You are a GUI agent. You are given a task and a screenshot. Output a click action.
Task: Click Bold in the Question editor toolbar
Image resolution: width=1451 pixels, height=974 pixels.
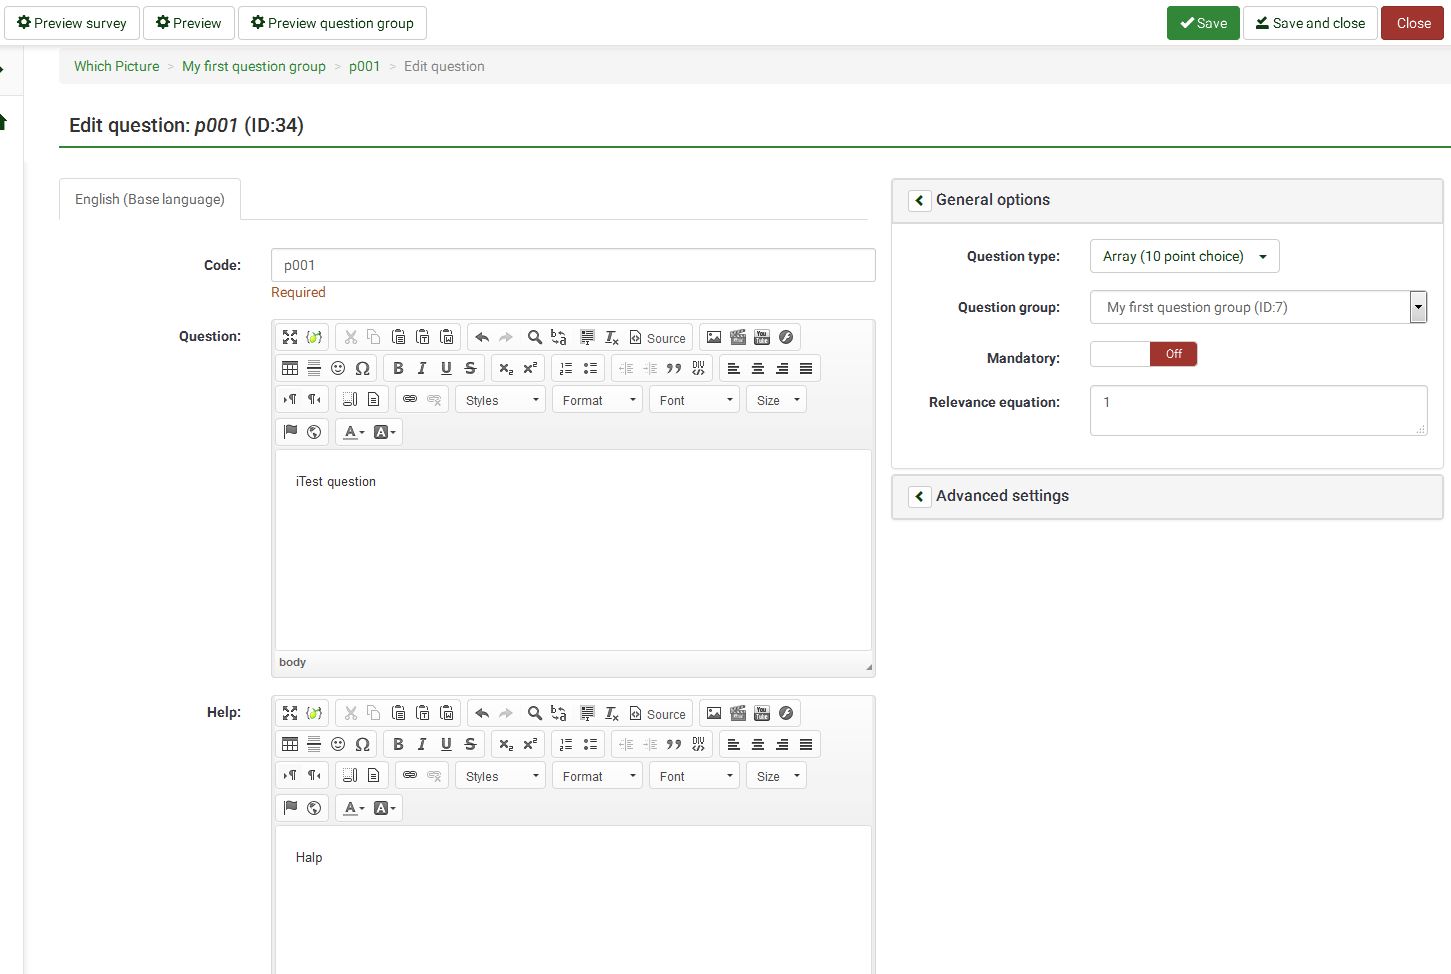pyautogui.click(x=398, y=368)
